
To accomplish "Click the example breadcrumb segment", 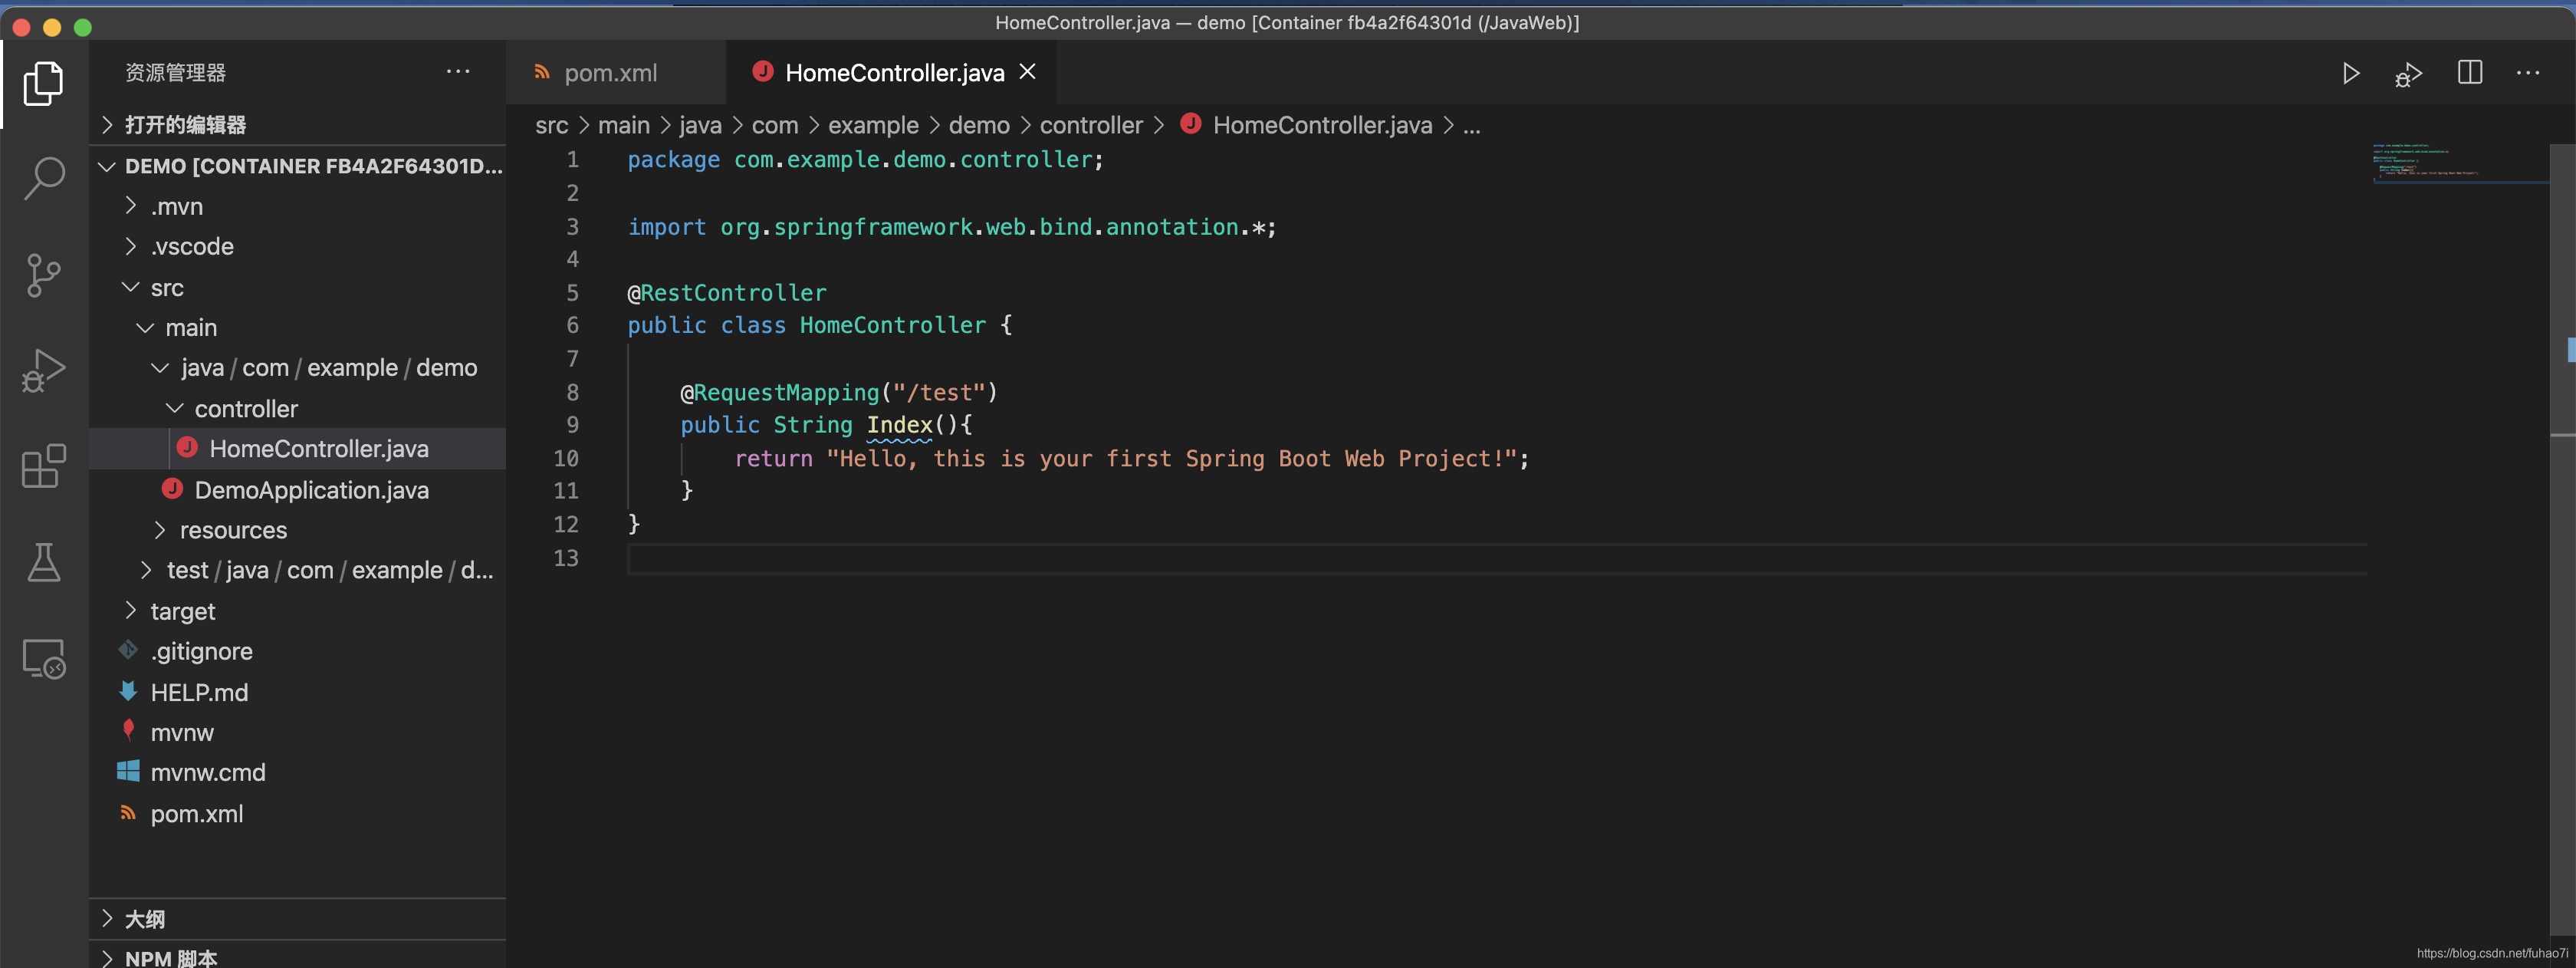I will click(x=873, y=125).
